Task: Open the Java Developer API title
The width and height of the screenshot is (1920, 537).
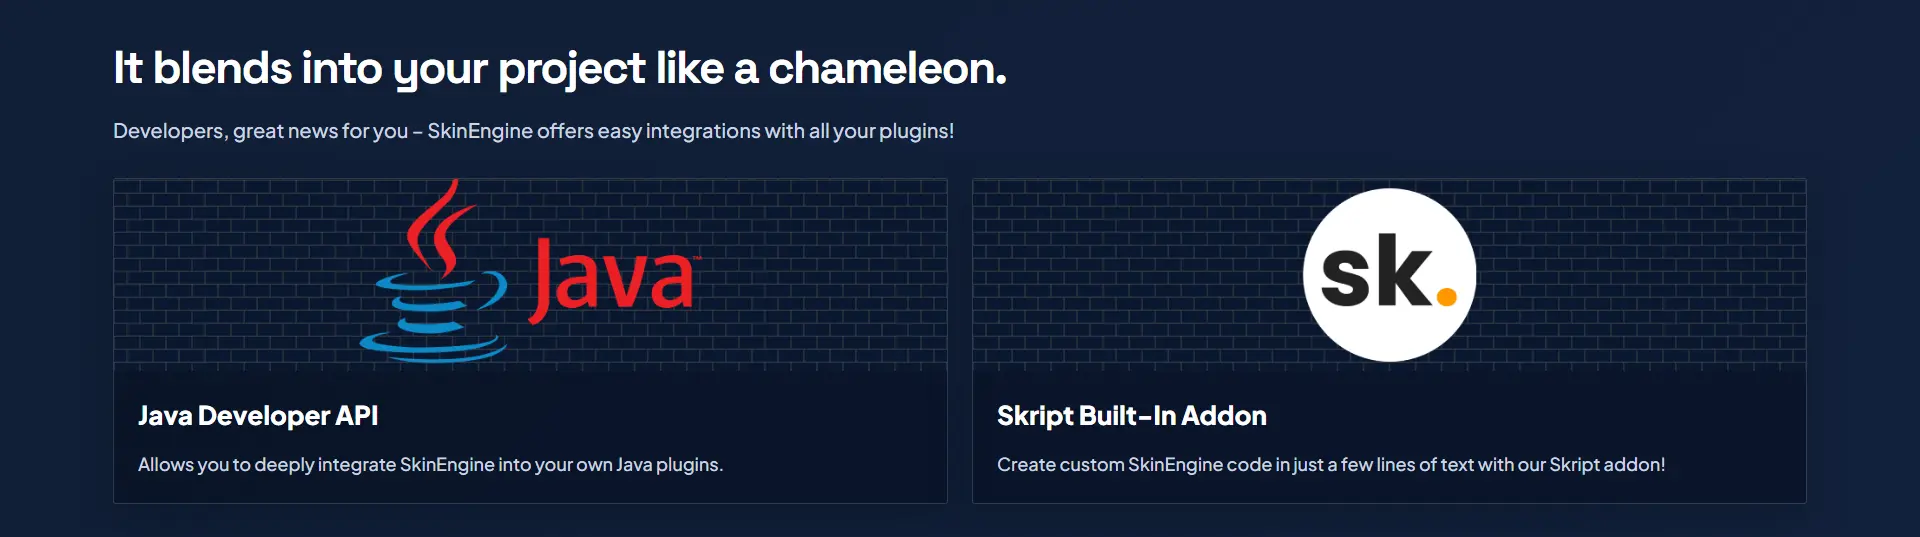Action: [258, 416]
